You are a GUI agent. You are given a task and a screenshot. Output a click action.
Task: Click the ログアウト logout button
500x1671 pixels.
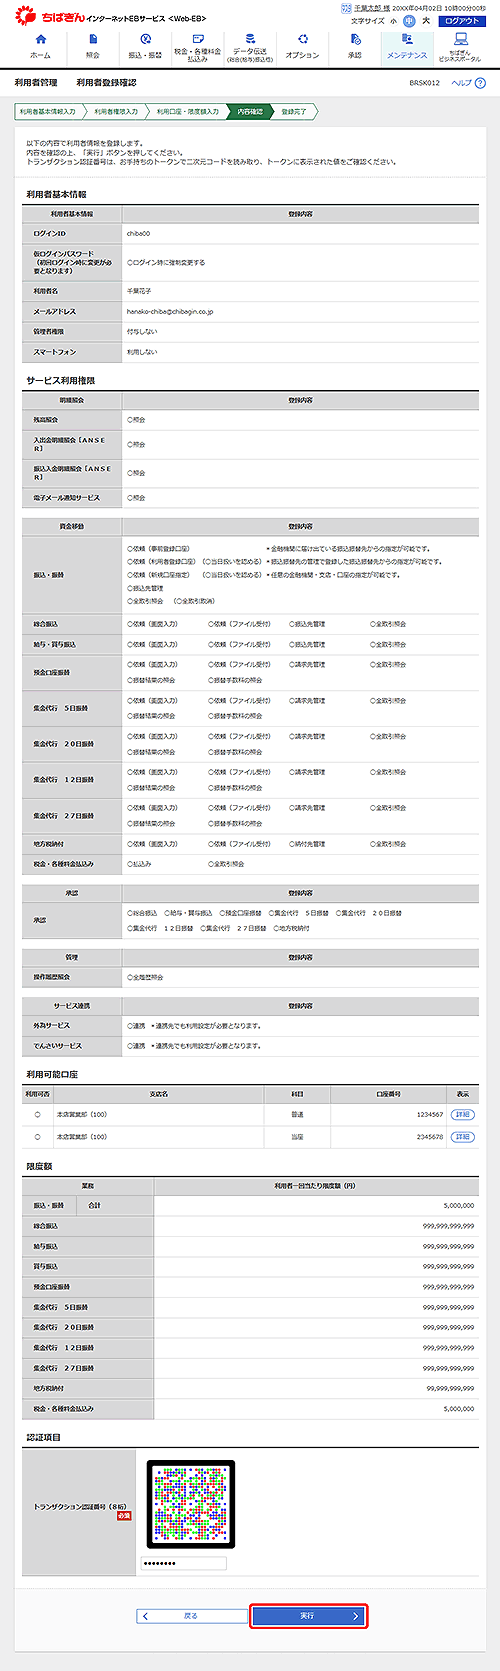click(x=462, y=20)
